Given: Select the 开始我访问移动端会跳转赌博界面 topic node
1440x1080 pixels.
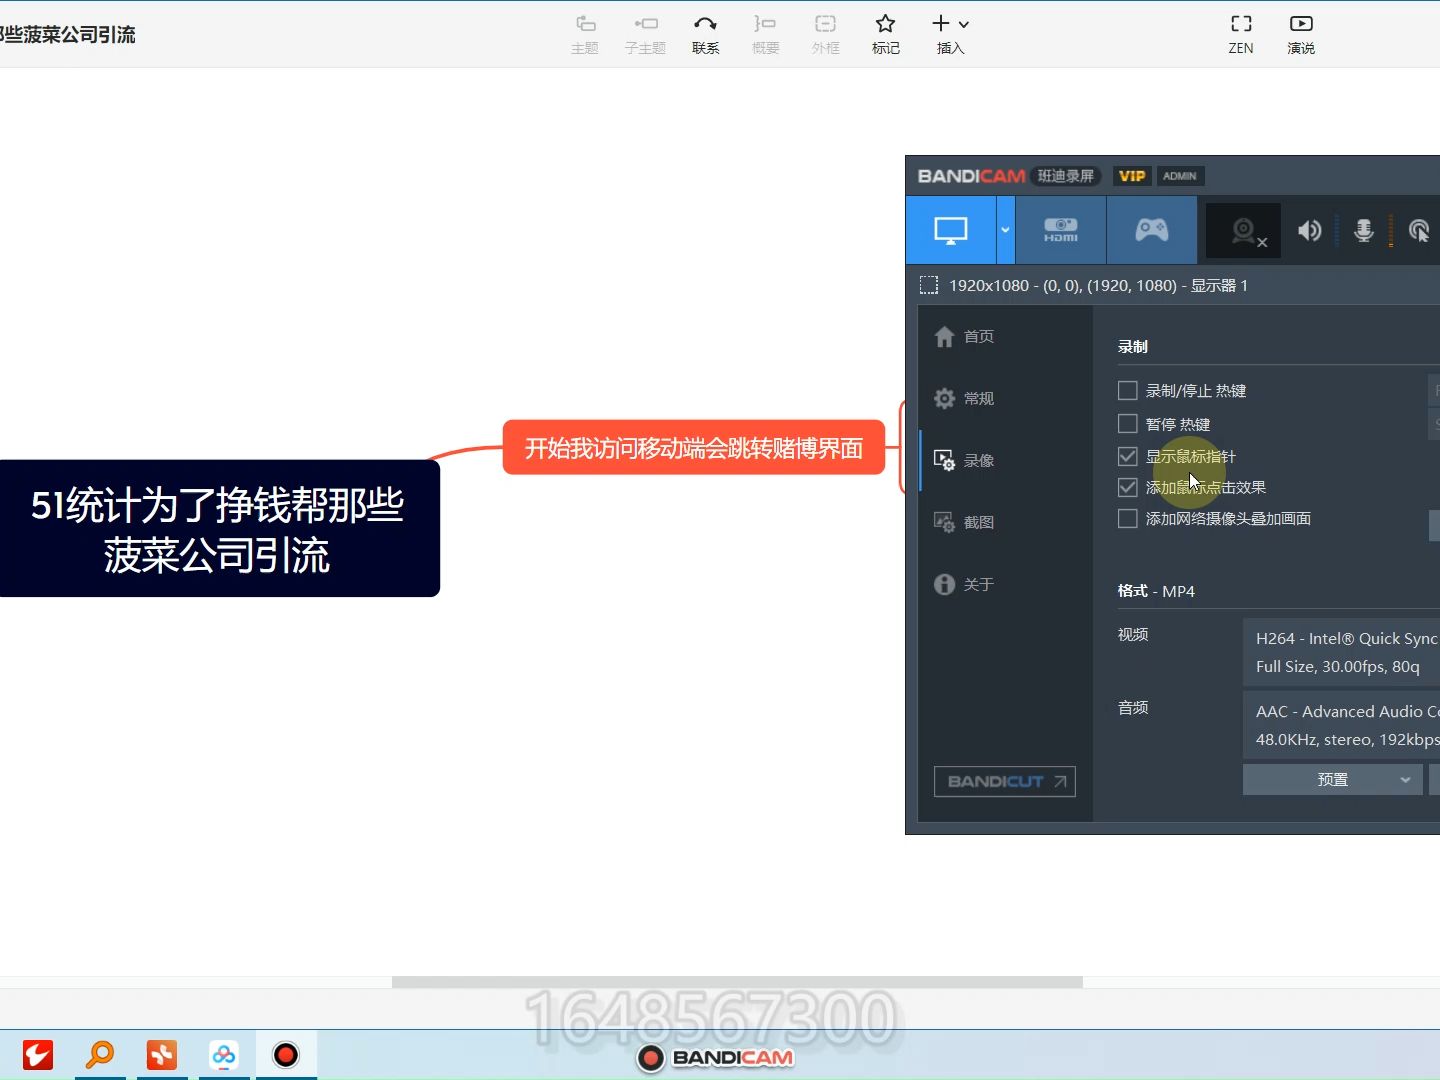Looking at the screenshot, I should pos(694,448).
